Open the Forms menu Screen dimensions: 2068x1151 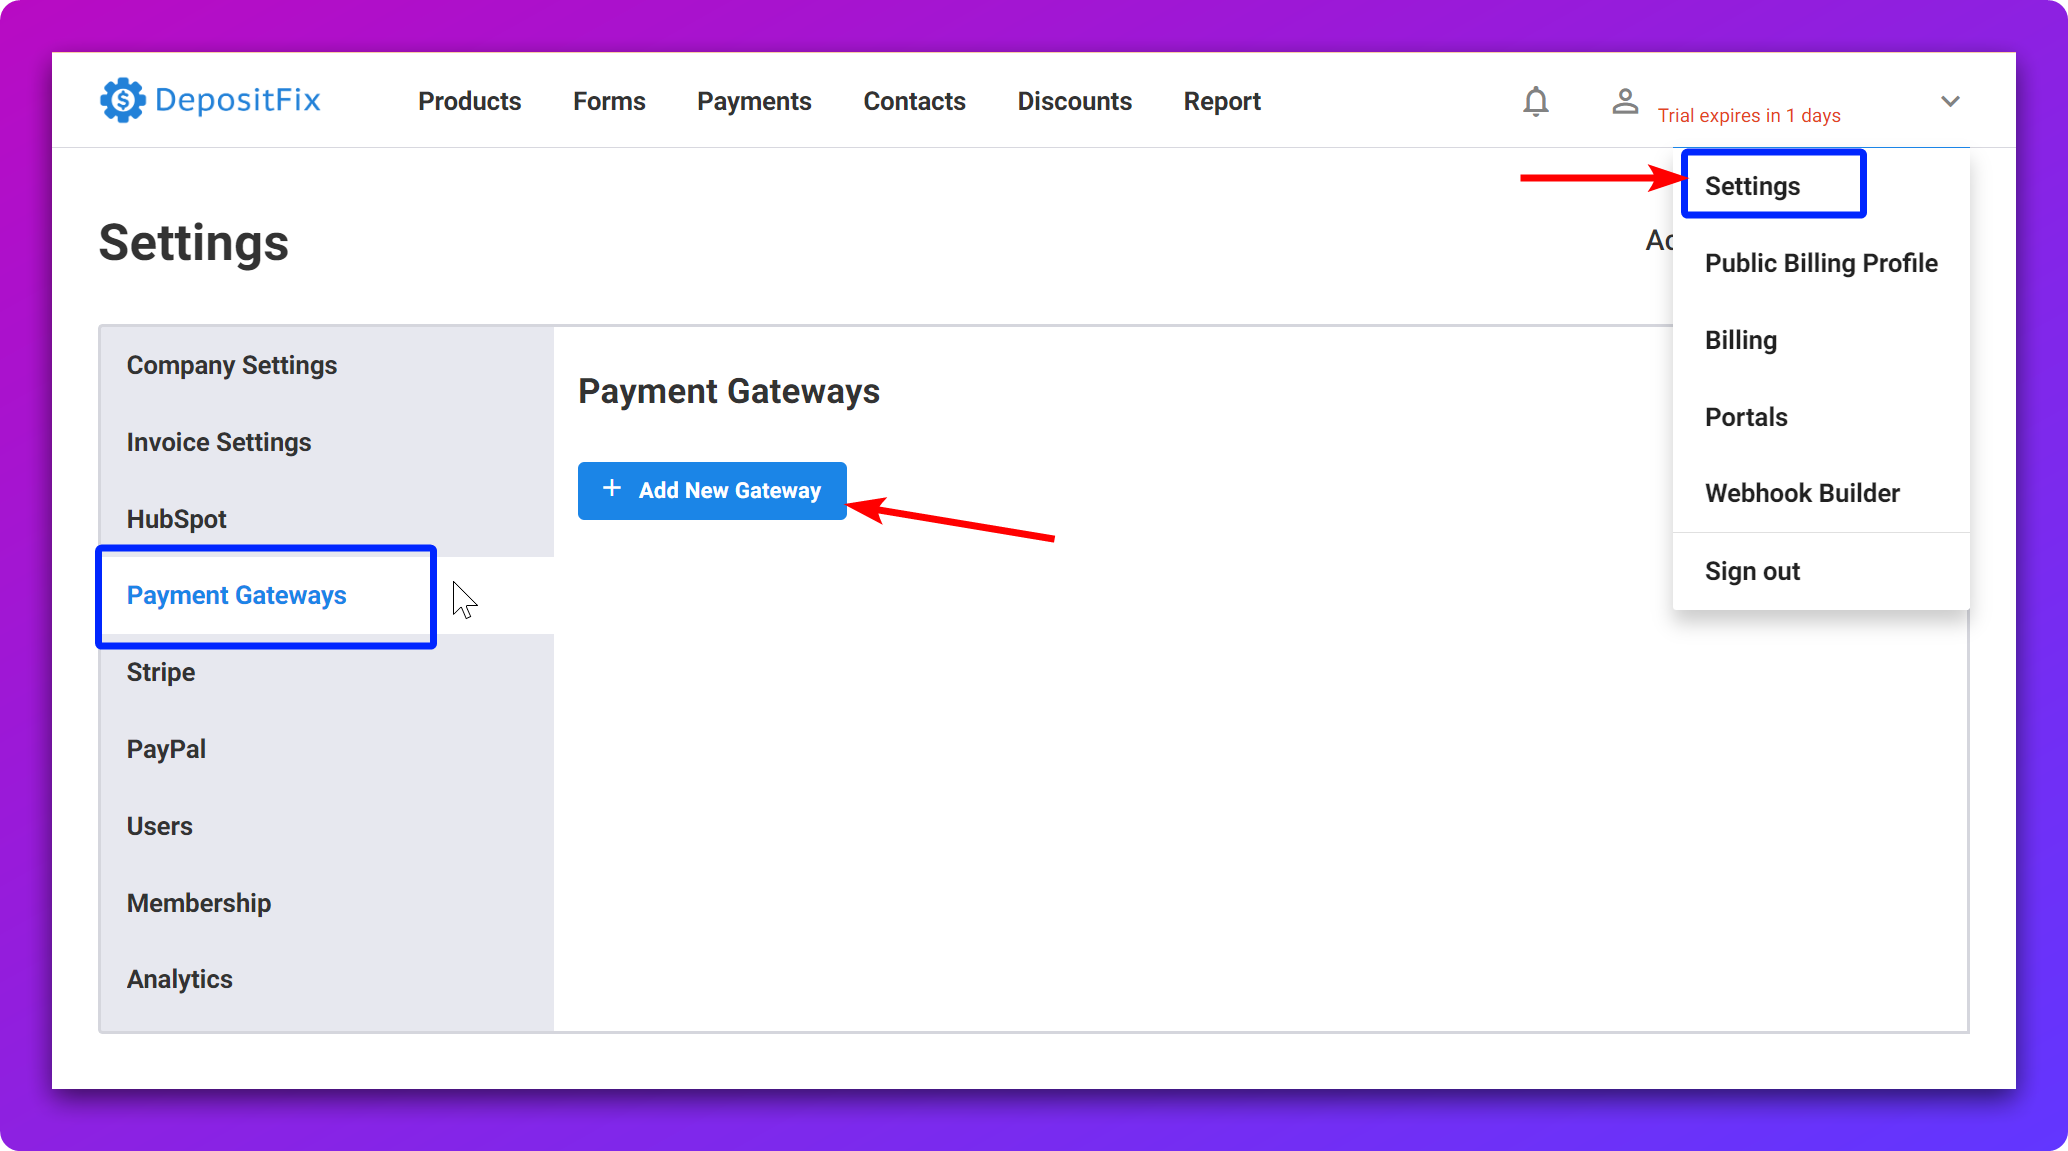(x=609, y=101)
